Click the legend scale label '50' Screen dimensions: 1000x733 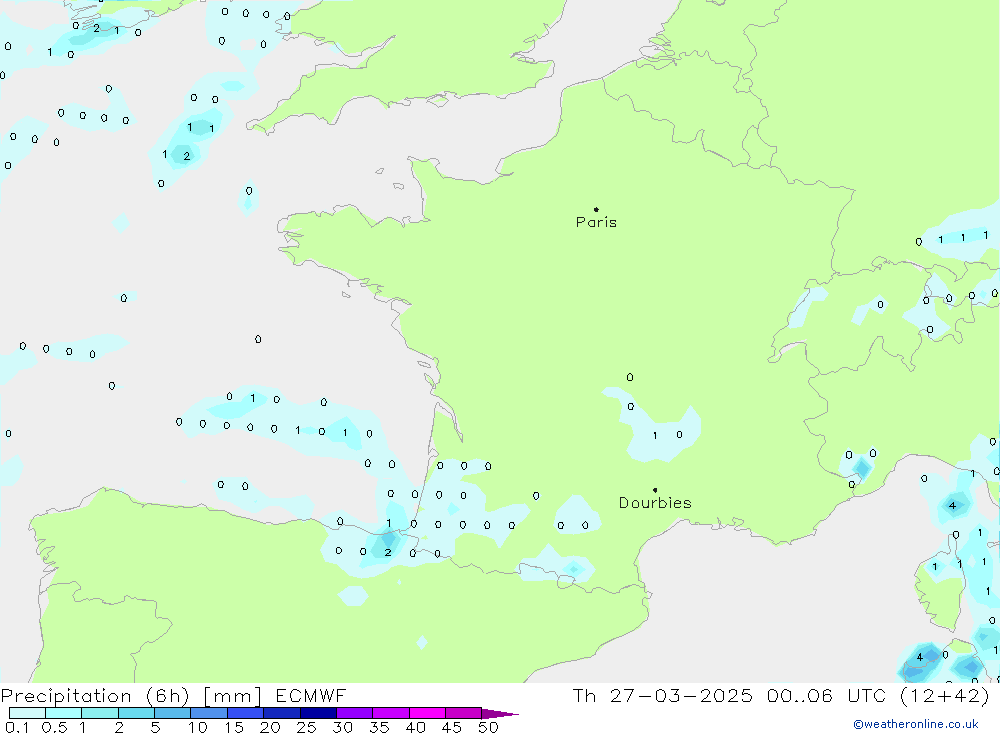point(488,727)
